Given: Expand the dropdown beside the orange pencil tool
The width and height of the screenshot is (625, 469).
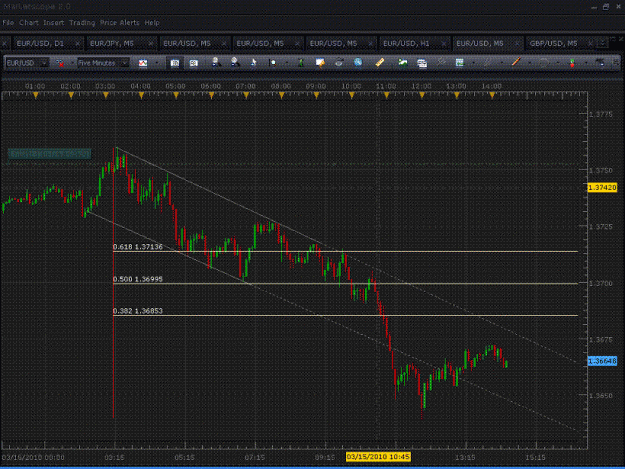Looking at the screenshot, I should coord(529,63).
